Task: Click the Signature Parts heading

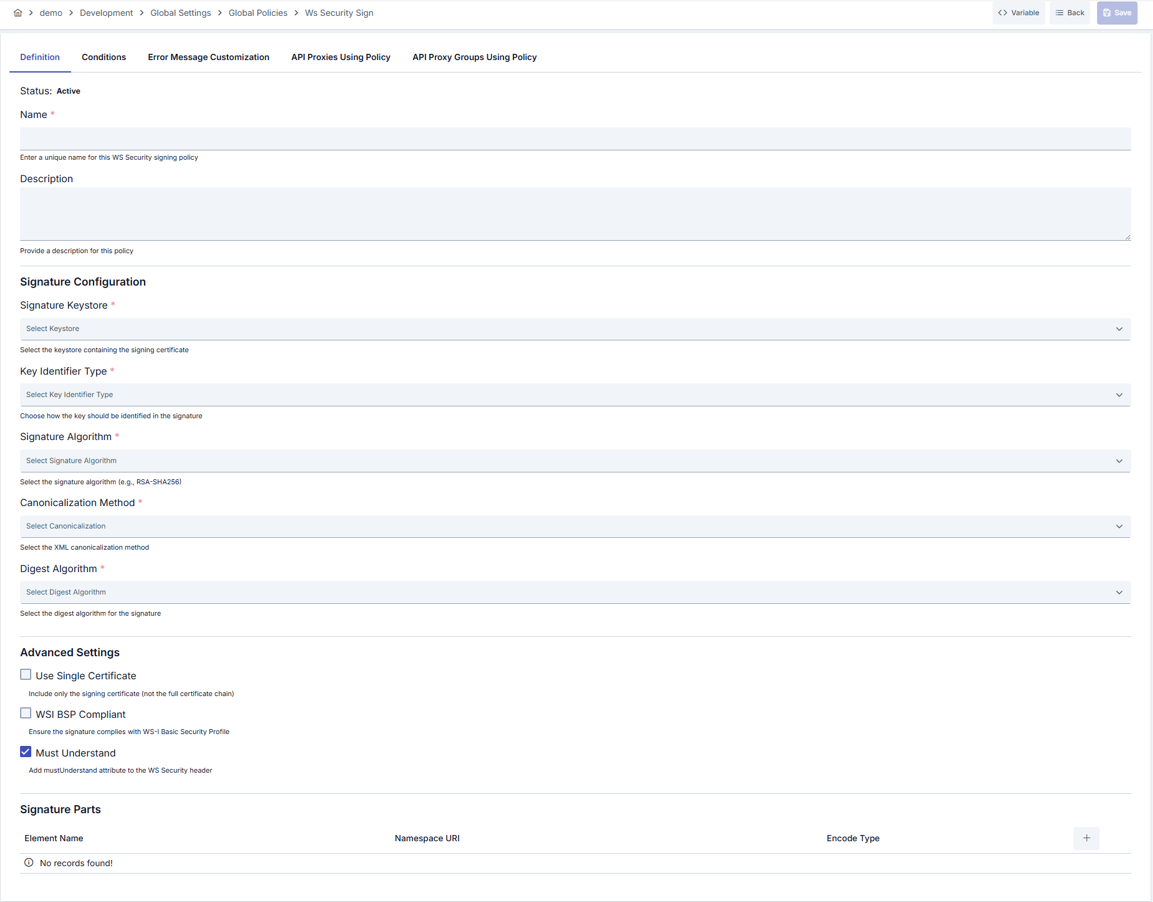Action: coord(60,809)
